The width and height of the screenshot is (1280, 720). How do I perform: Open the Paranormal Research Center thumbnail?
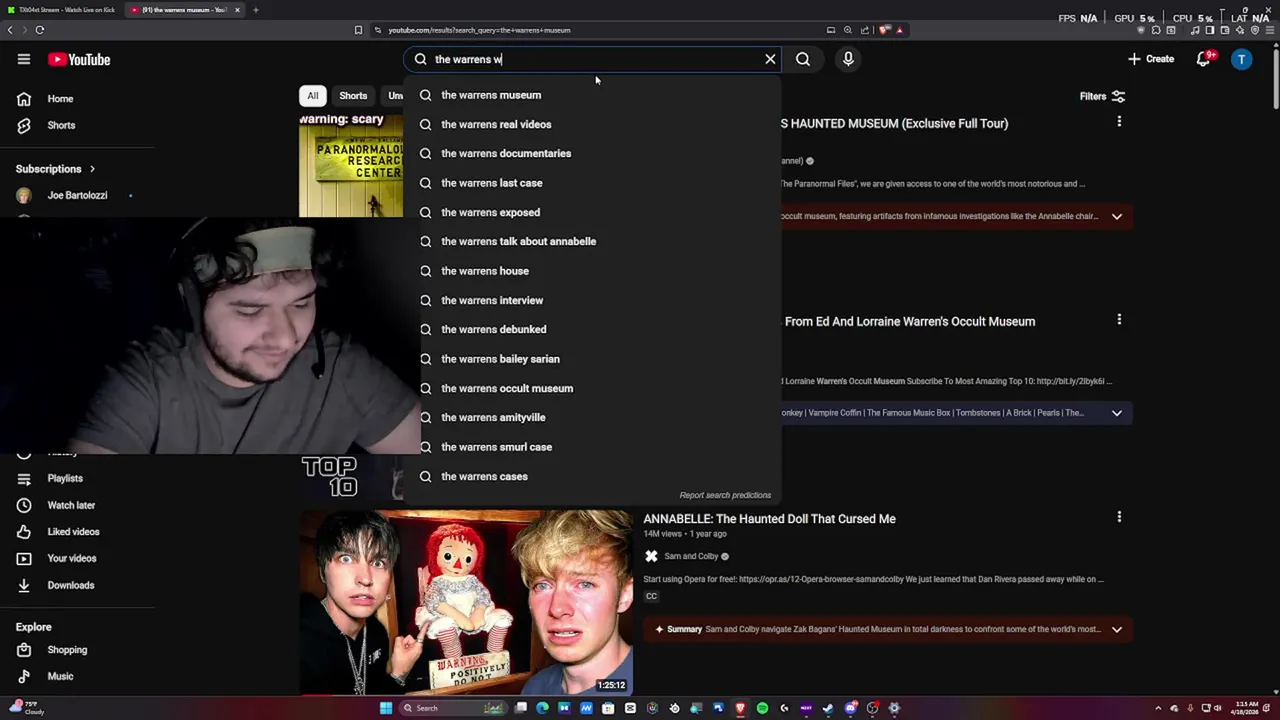coord(351,165)
